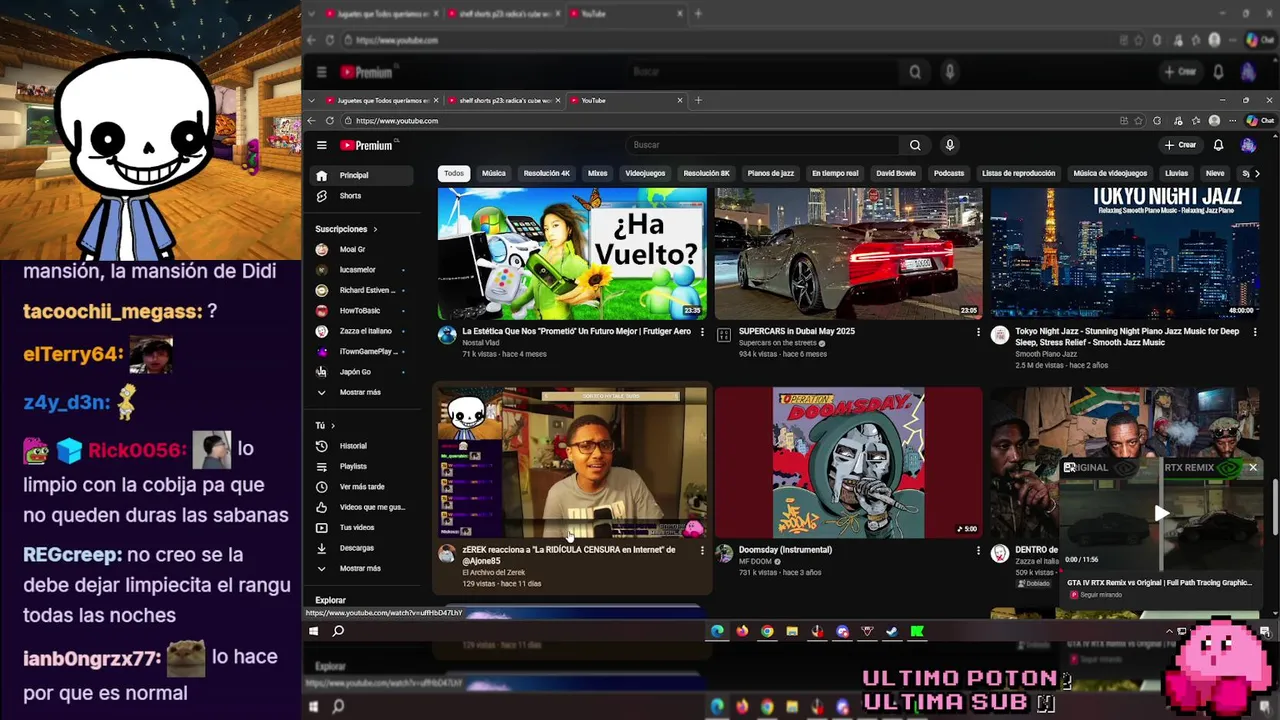The image size is (1280, 720).
Task: Open Nostal Vlad channel link
Action: pyautogui.click(x=481, y=343)
